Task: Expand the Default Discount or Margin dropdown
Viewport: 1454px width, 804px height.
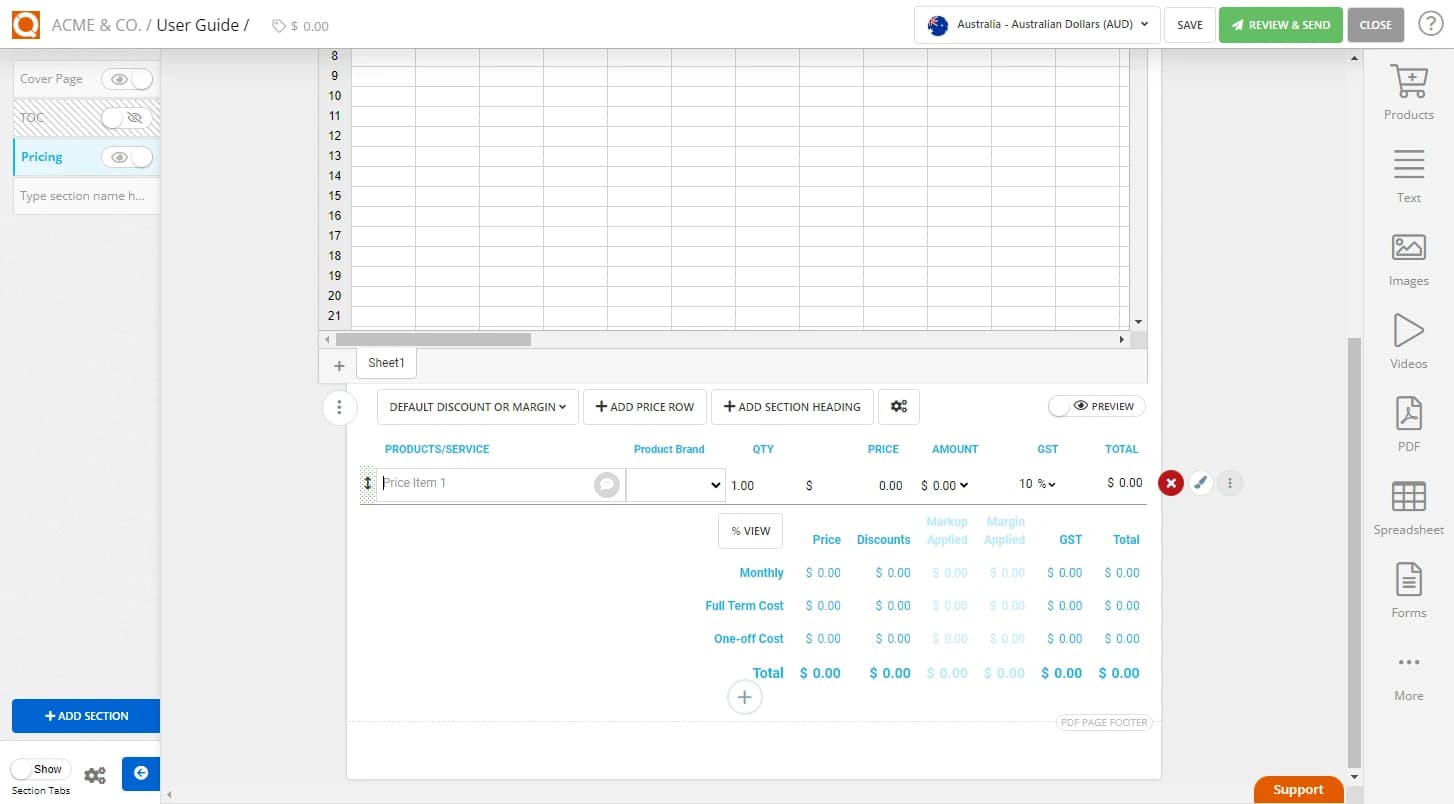Action: 476,406
